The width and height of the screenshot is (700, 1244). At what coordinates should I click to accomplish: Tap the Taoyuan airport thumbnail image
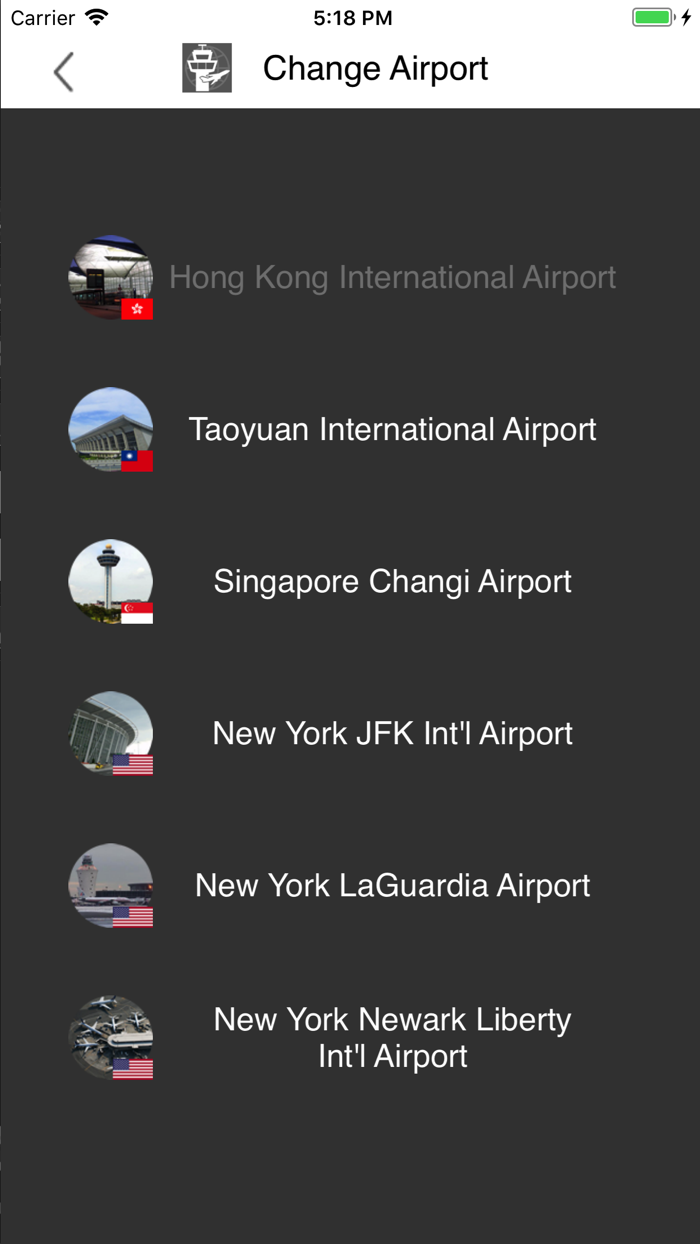(111, 430)
